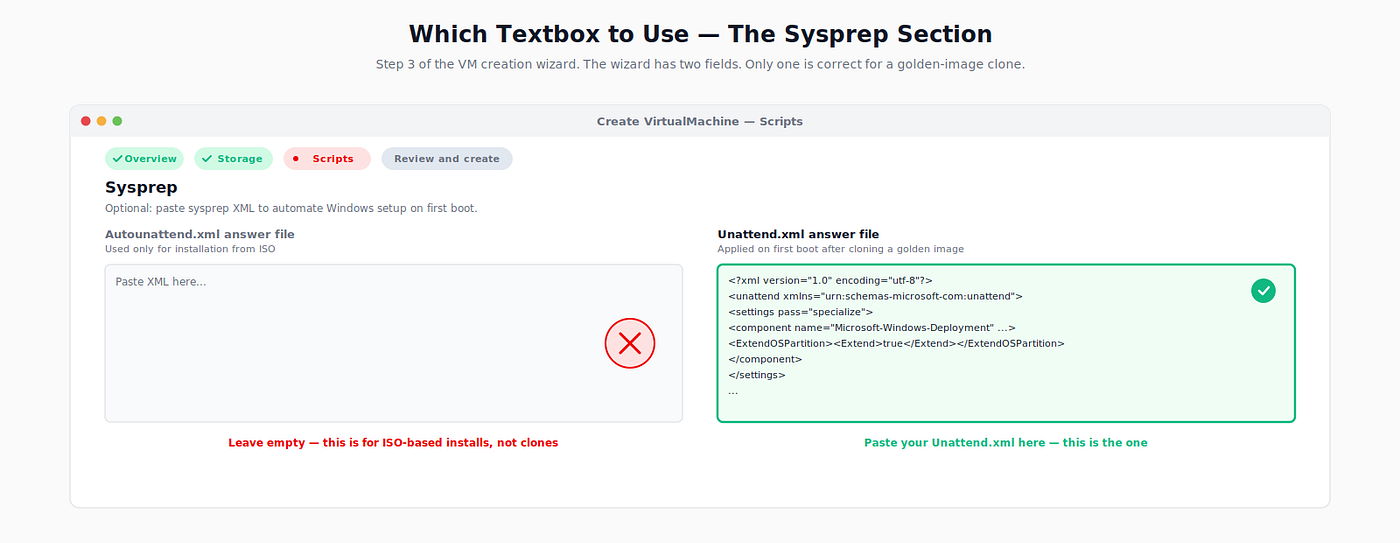Screen dimensions: 1400x543
Task: Switch to the Storage wizard step
Action: (x=234, y=158)
